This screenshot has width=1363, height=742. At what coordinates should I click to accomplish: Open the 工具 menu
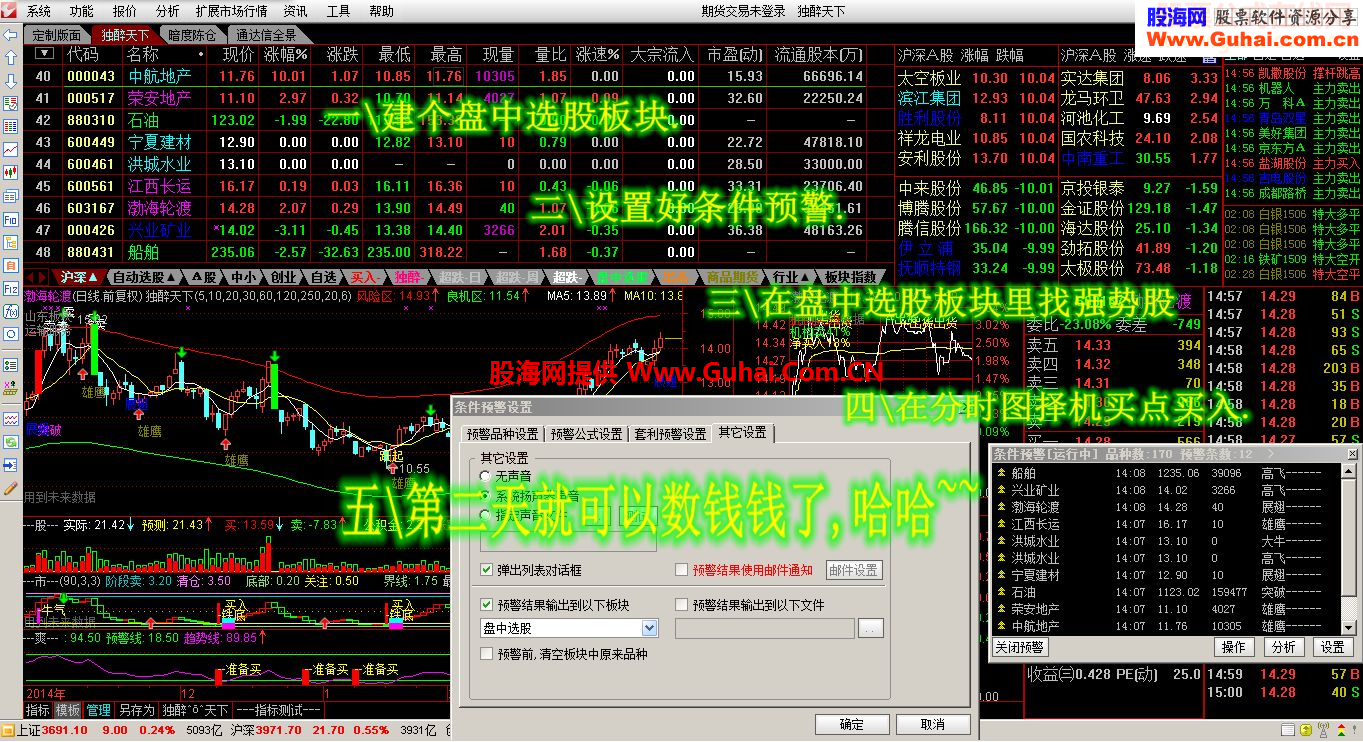point(339,12)
